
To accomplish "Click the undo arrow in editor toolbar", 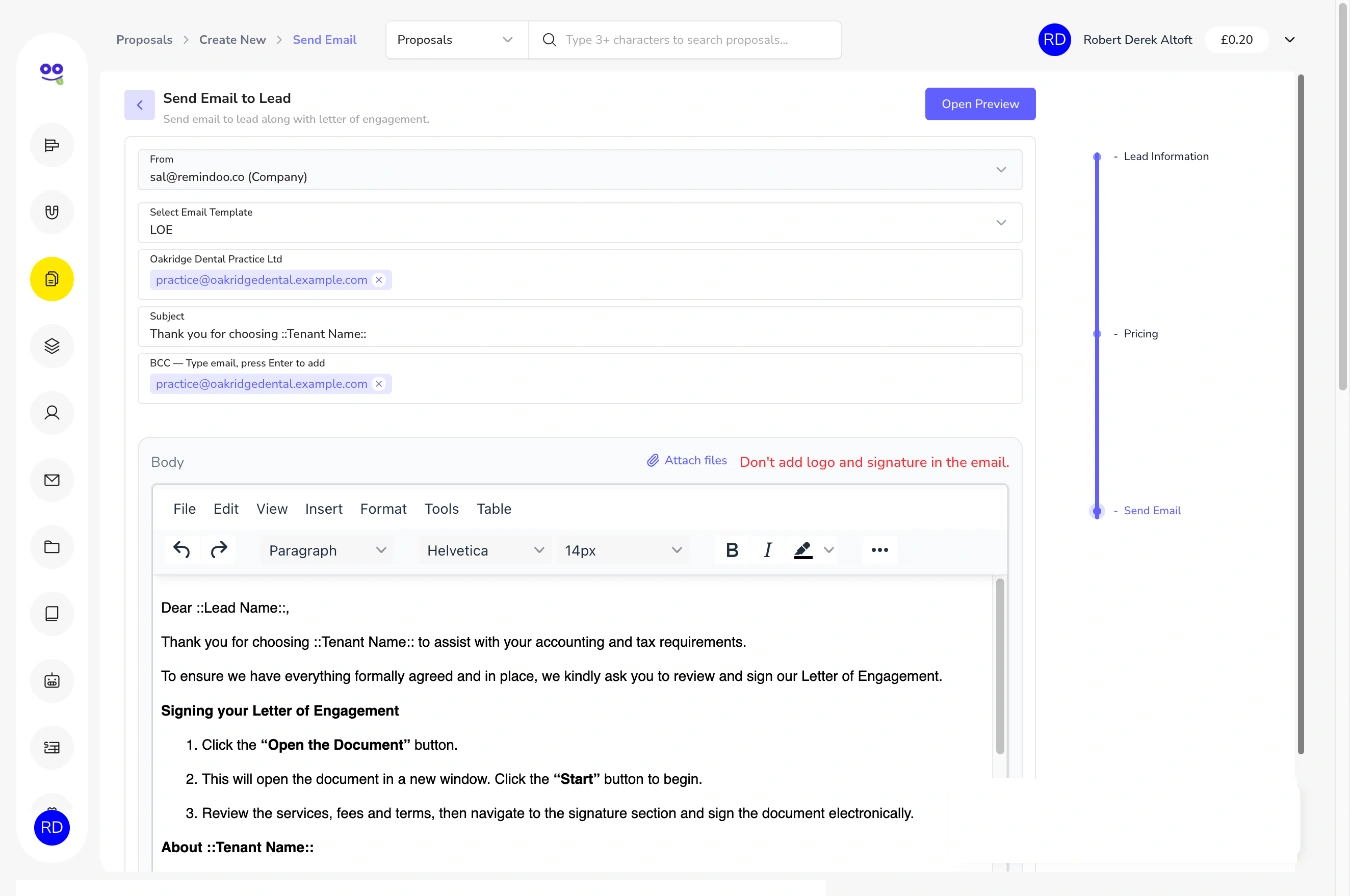I will [182, 550].
